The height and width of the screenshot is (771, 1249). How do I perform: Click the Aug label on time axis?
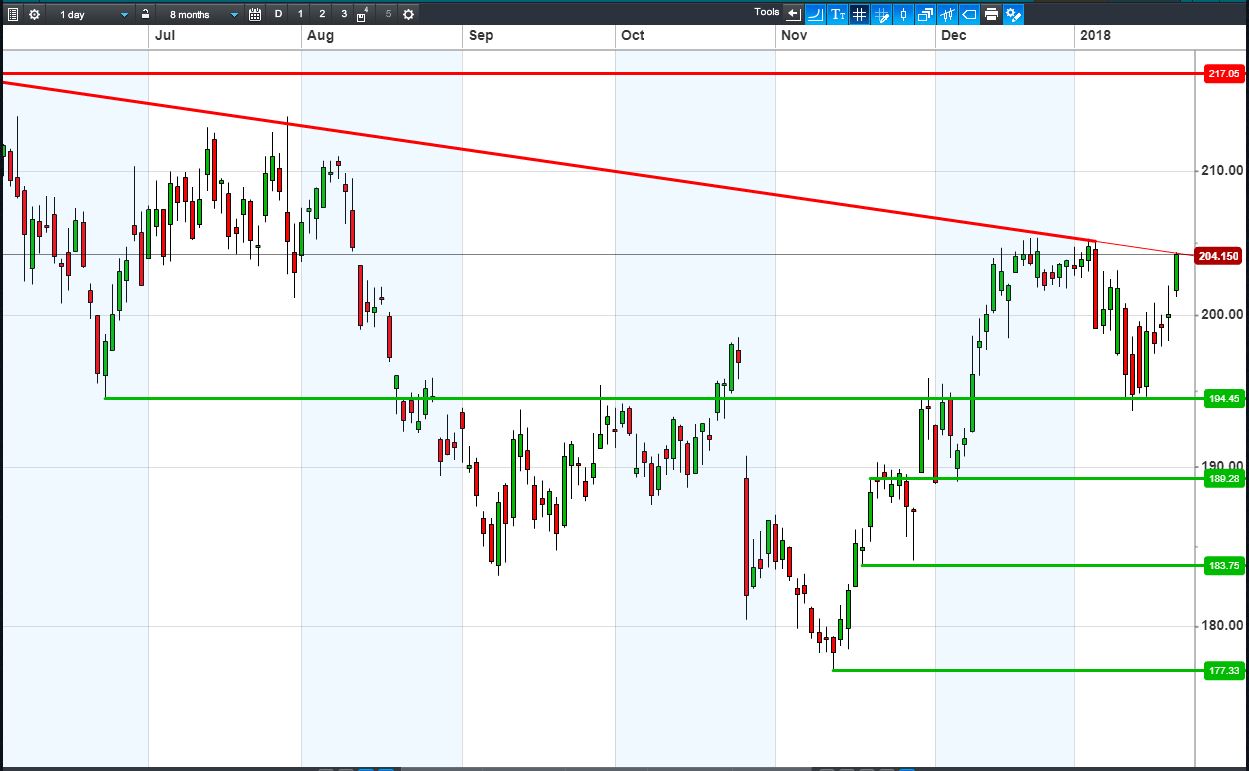(321, 35)
